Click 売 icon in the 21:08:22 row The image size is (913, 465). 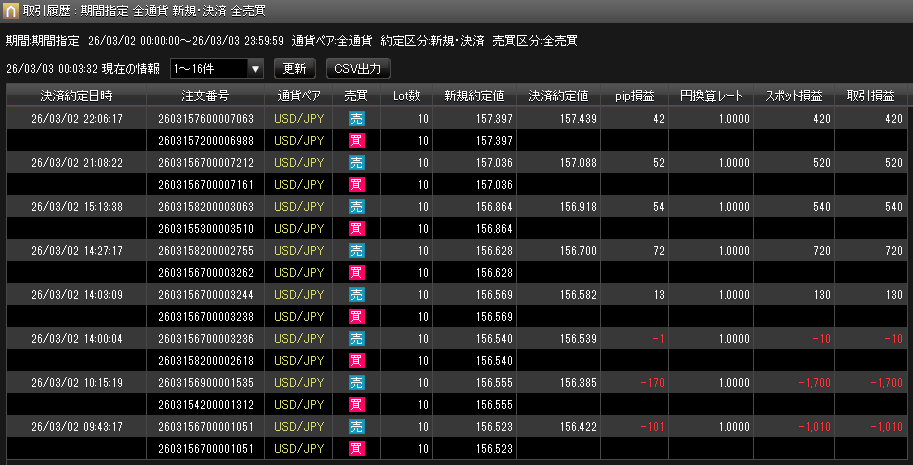pyautogui.click(x=356, y=163)
